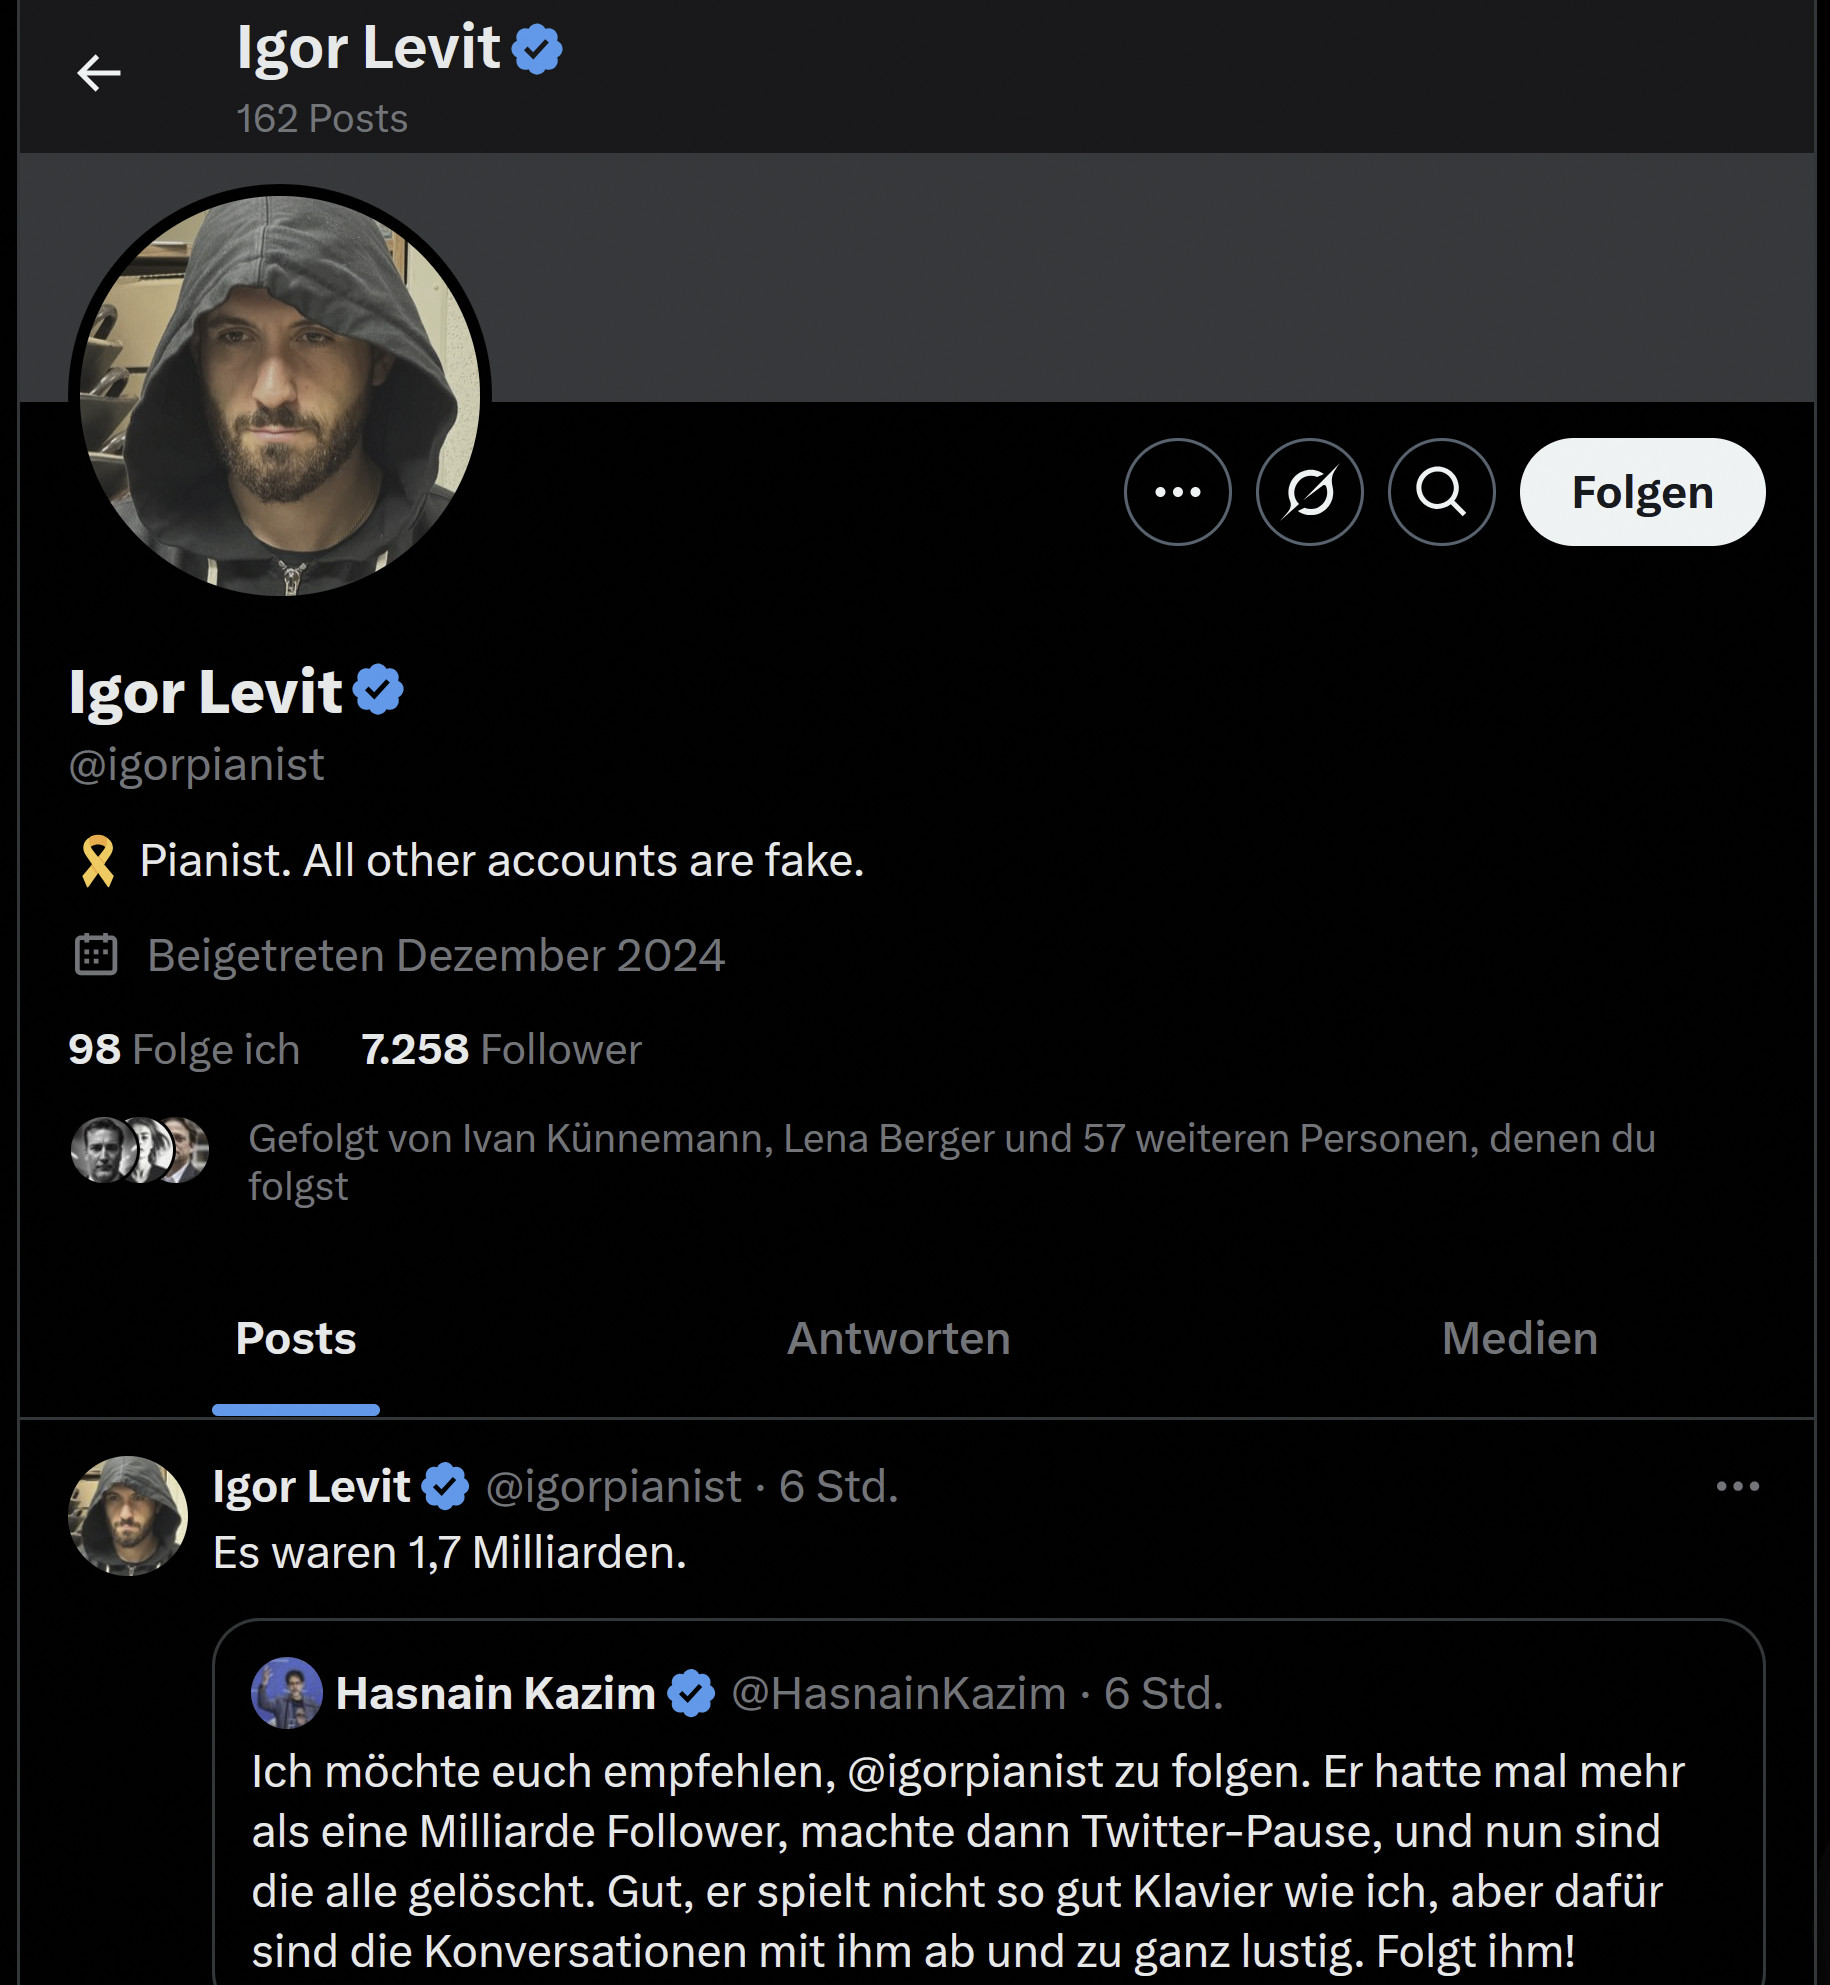Screen dimensions: 1830x1985
Task: Switch to the Medien tab
Action: pyautogui.click(x=1519, y=1339)
